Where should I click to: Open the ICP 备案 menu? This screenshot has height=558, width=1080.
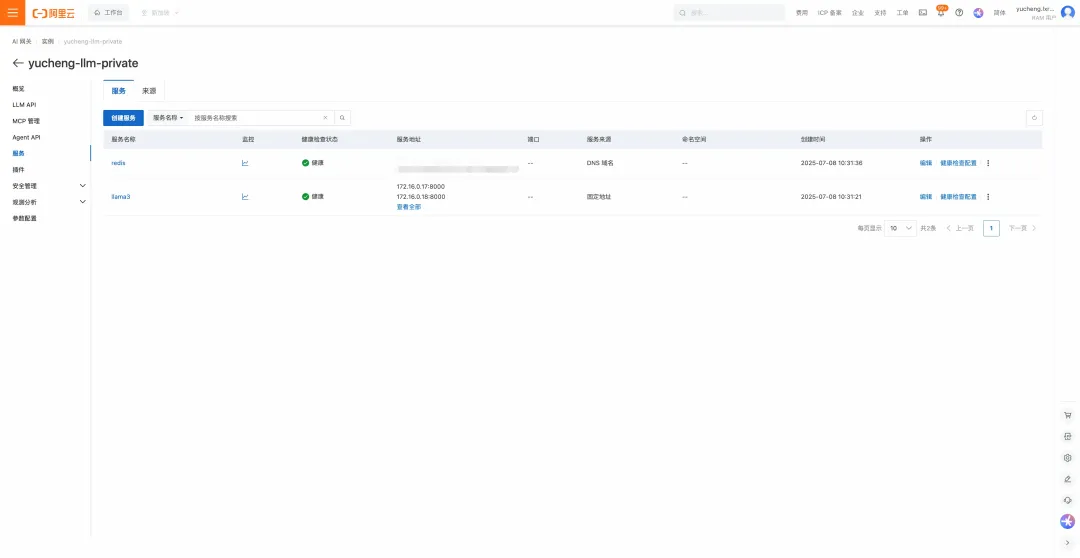pos(829,13)
